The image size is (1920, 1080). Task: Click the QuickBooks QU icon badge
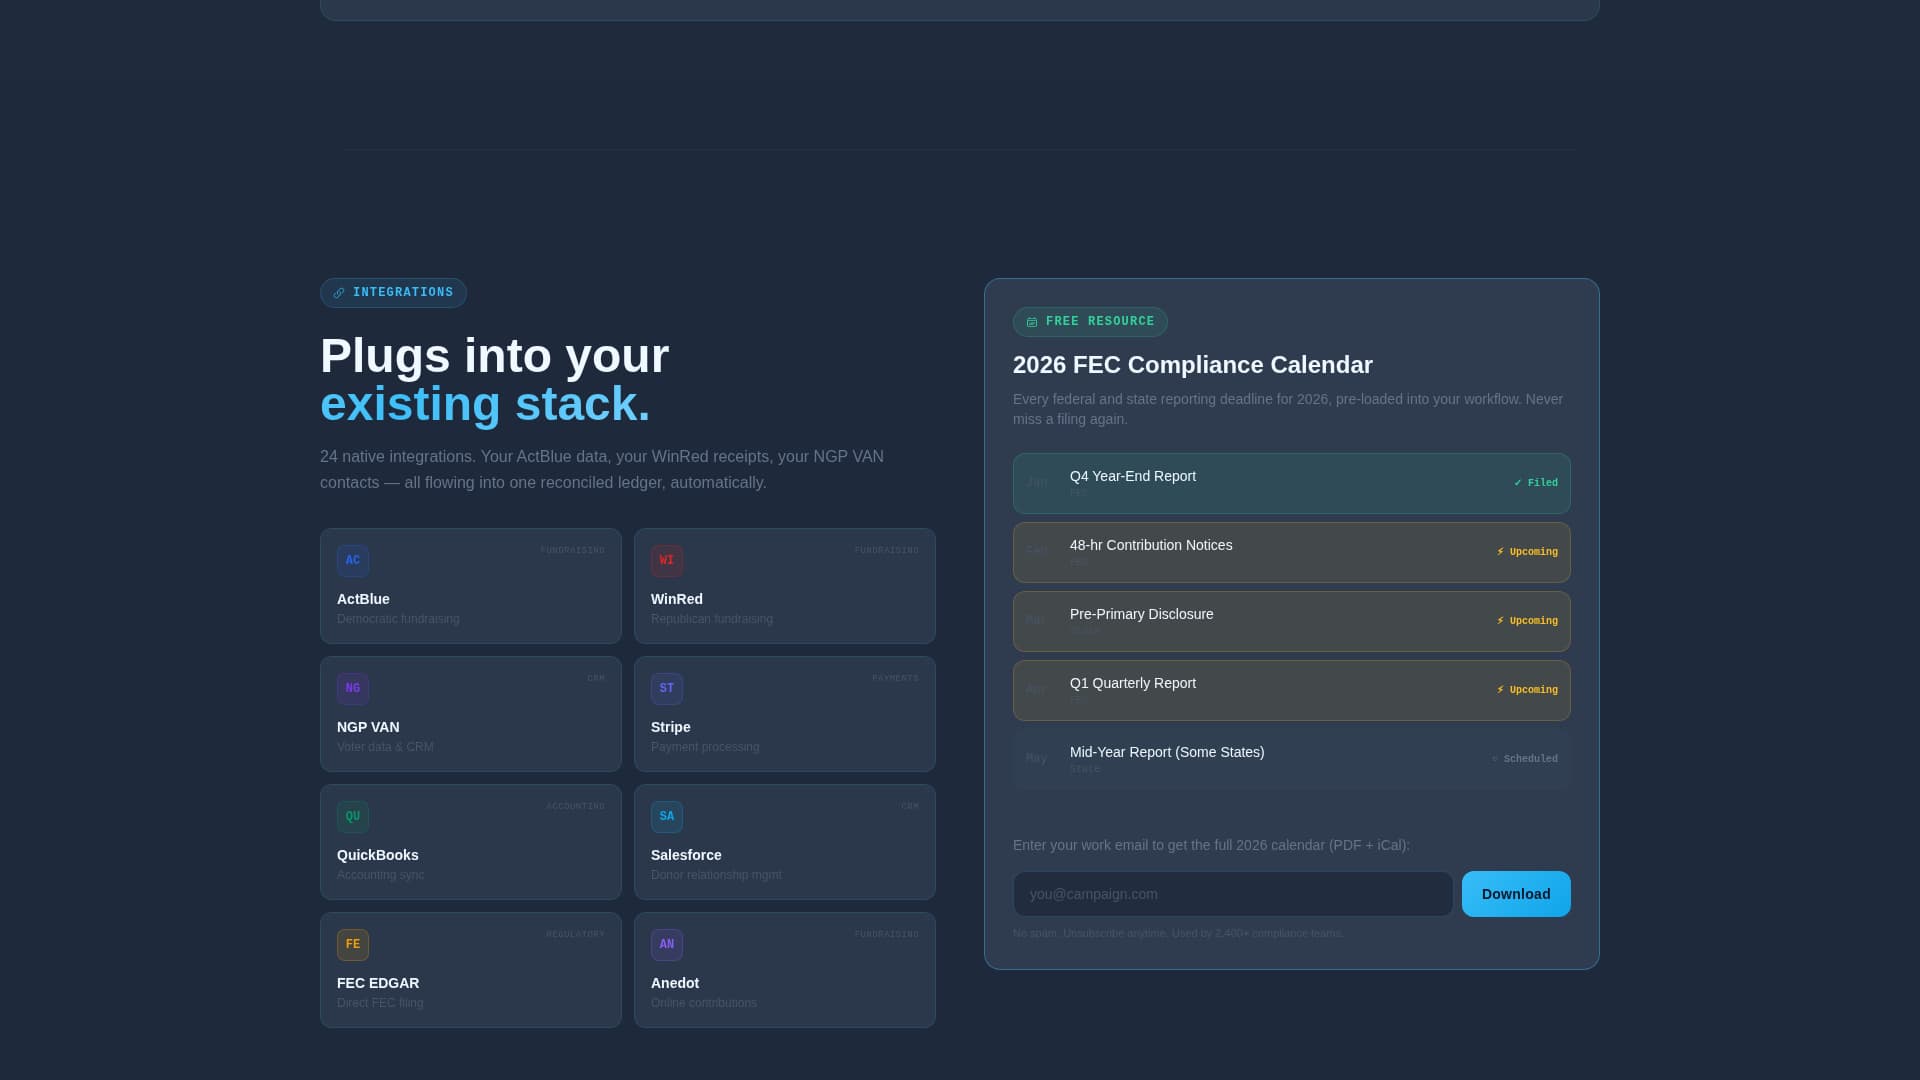coord(353,817)
